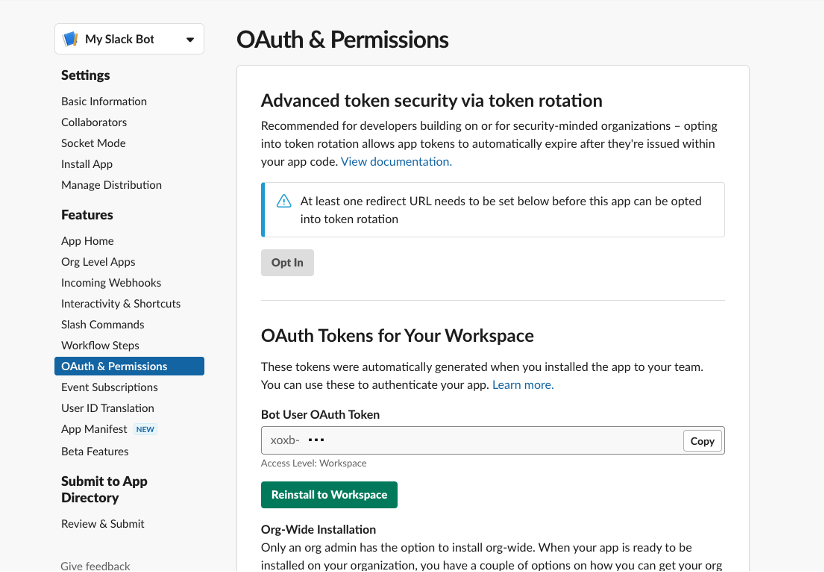The width and height of the screenshot is (824, 572).
Task: Follow the Learn more link
Action: click(523, 385)
